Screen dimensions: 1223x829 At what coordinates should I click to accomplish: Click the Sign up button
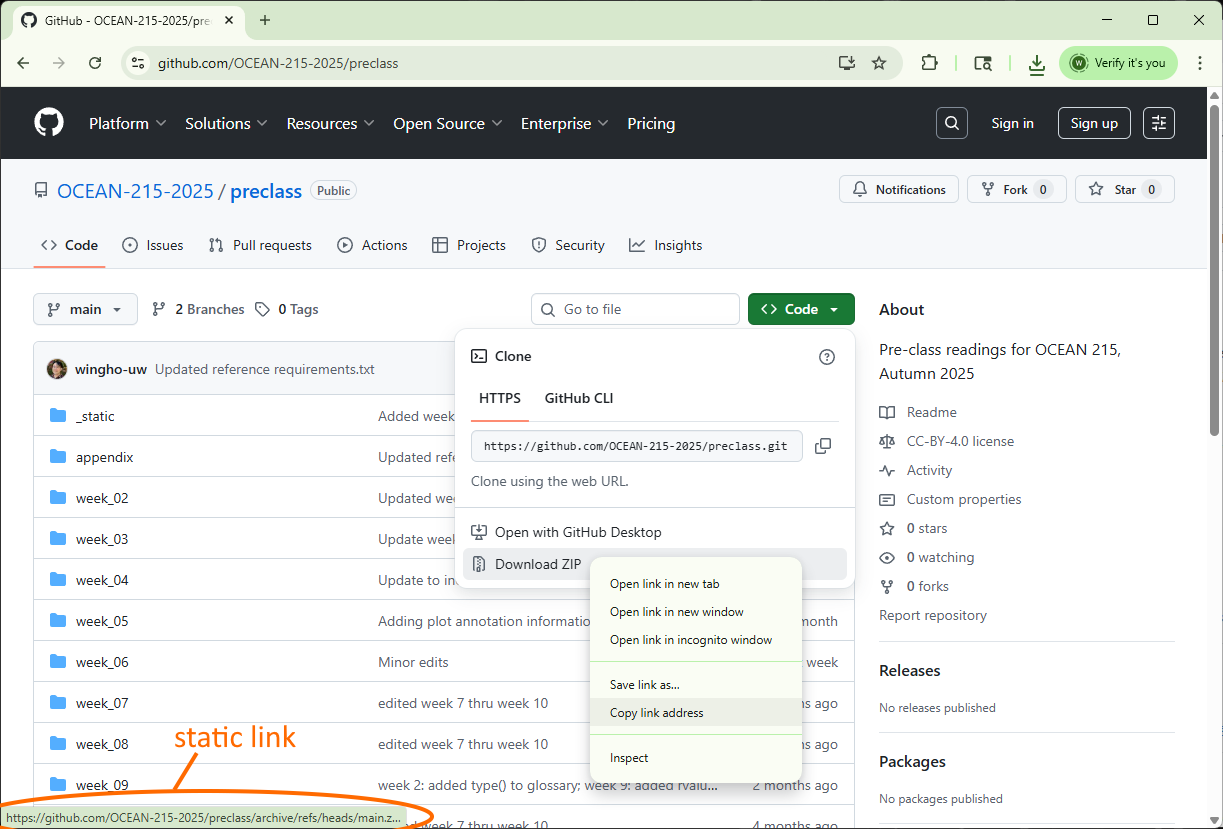click(1093, 123)
